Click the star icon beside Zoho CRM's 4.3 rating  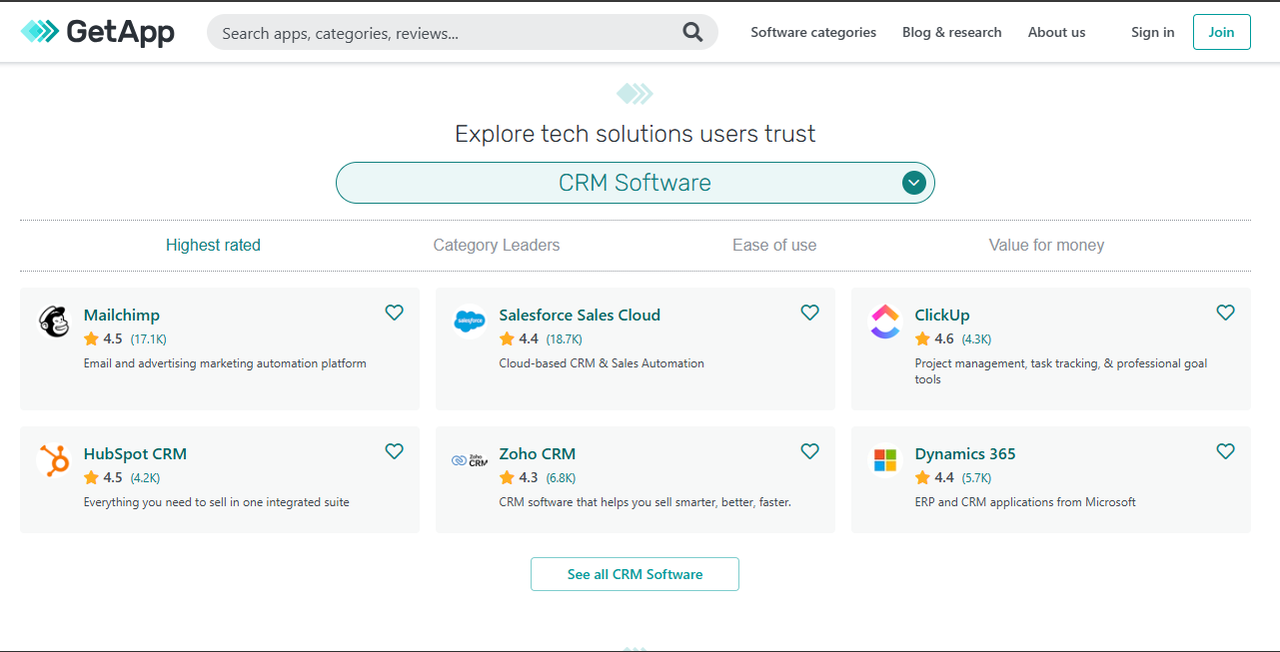(x=507, y=478)
